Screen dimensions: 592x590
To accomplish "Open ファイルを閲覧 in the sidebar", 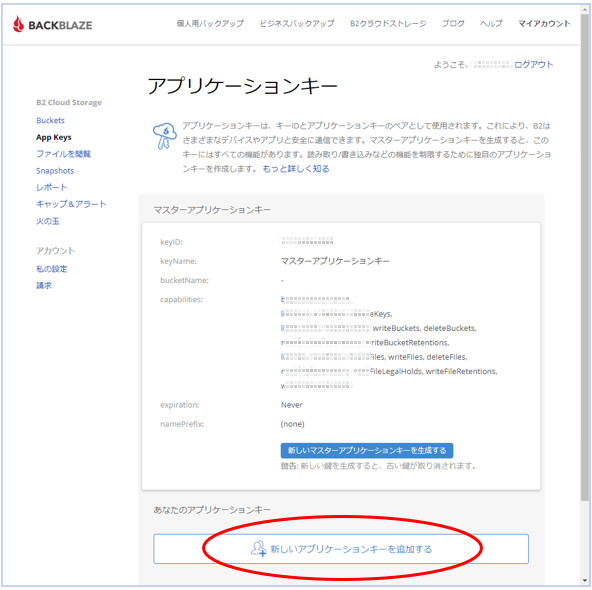I will [63, 154].
